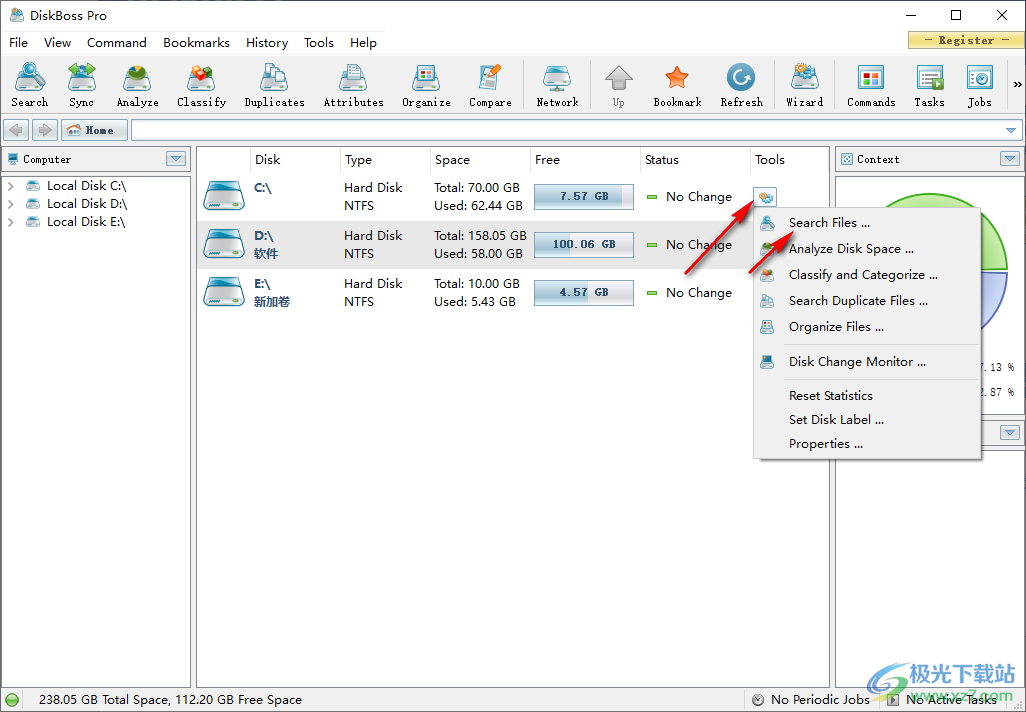
Task: Go to Home location
Action: 94,130
